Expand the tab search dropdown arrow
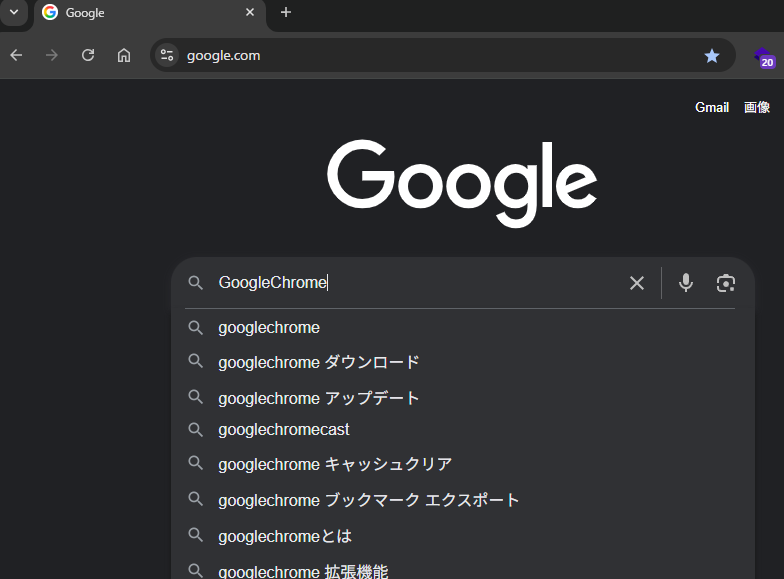 pos(14,12)
